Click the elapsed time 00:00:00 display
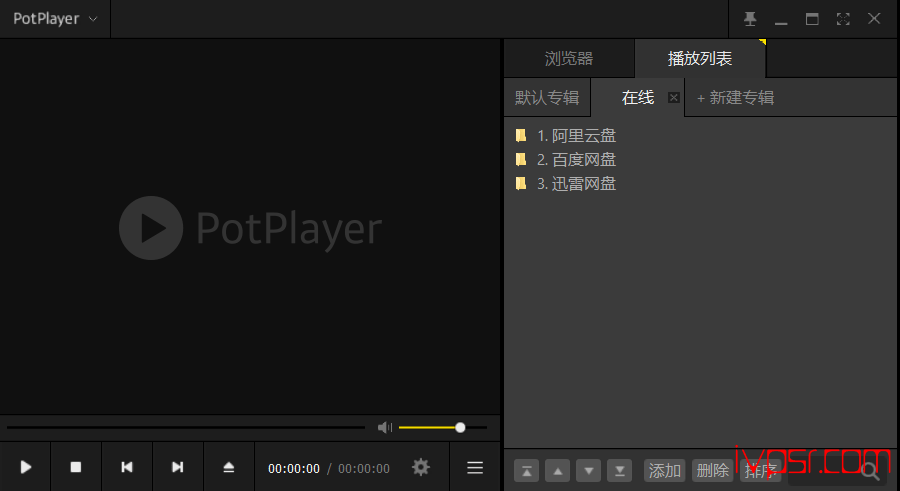 click(x=294, y=469)
